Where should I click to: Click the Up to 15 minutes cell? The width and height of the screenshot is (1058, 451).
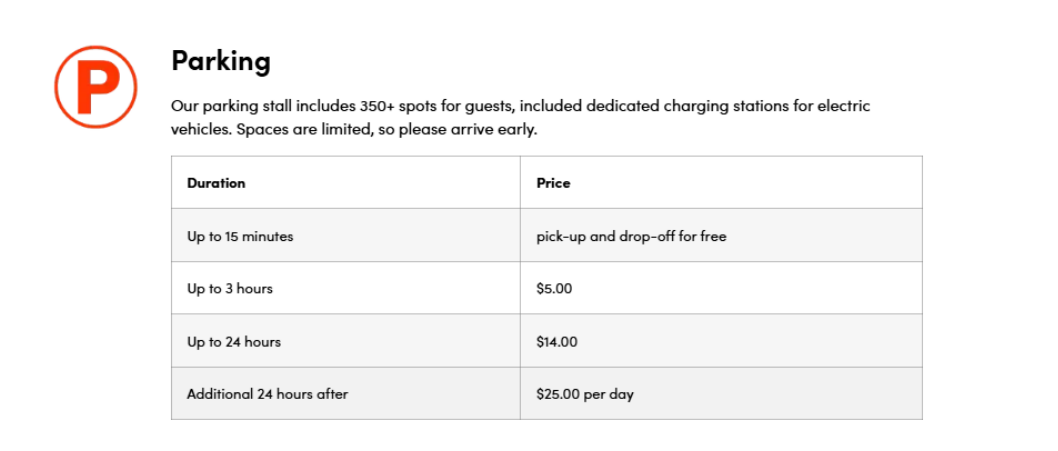pyautogui.click(x=240, y=237)
